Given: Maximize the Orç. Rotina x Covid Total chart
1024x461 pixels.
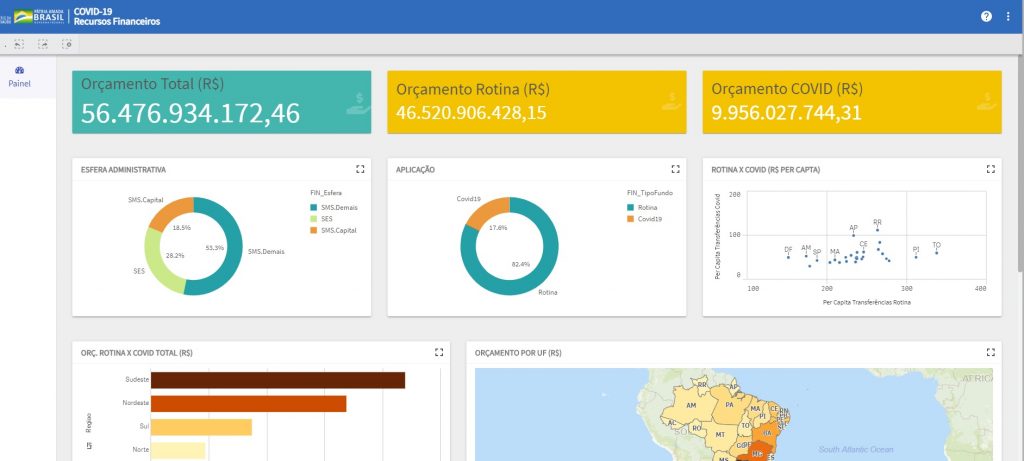Looking at the screenshot, I should point(439,352).
